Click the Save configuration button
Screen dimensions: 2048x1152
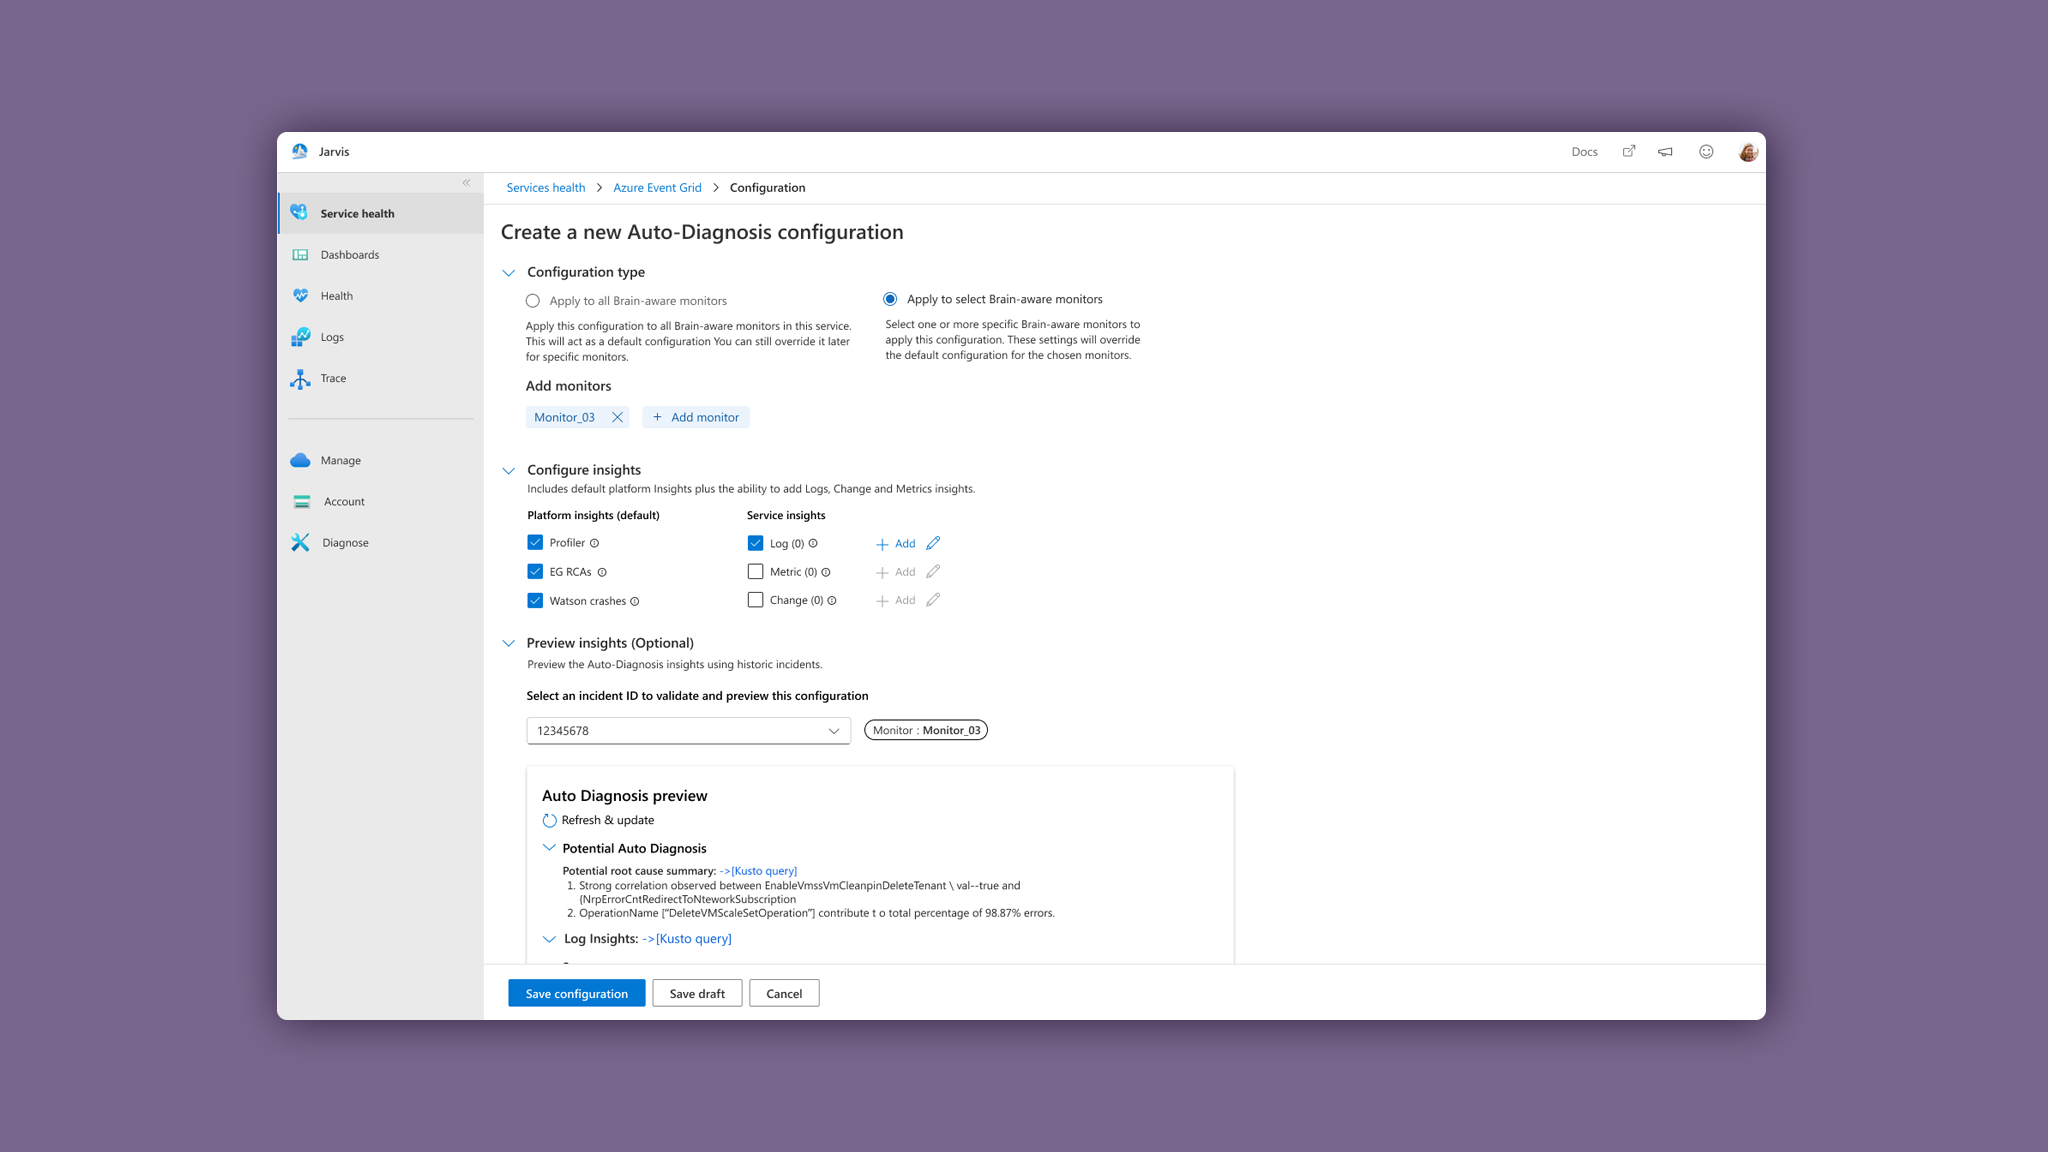tap(576, 993)
